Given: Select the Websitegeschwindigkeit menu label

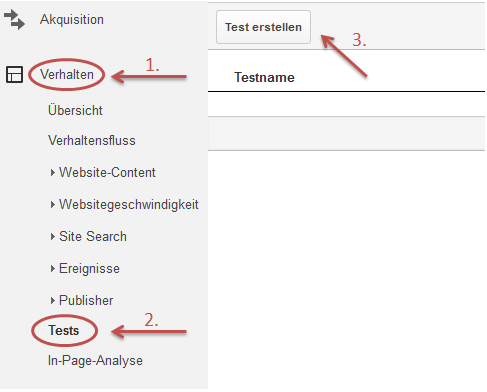Looking at the screenshot, I should coord(129,205).
